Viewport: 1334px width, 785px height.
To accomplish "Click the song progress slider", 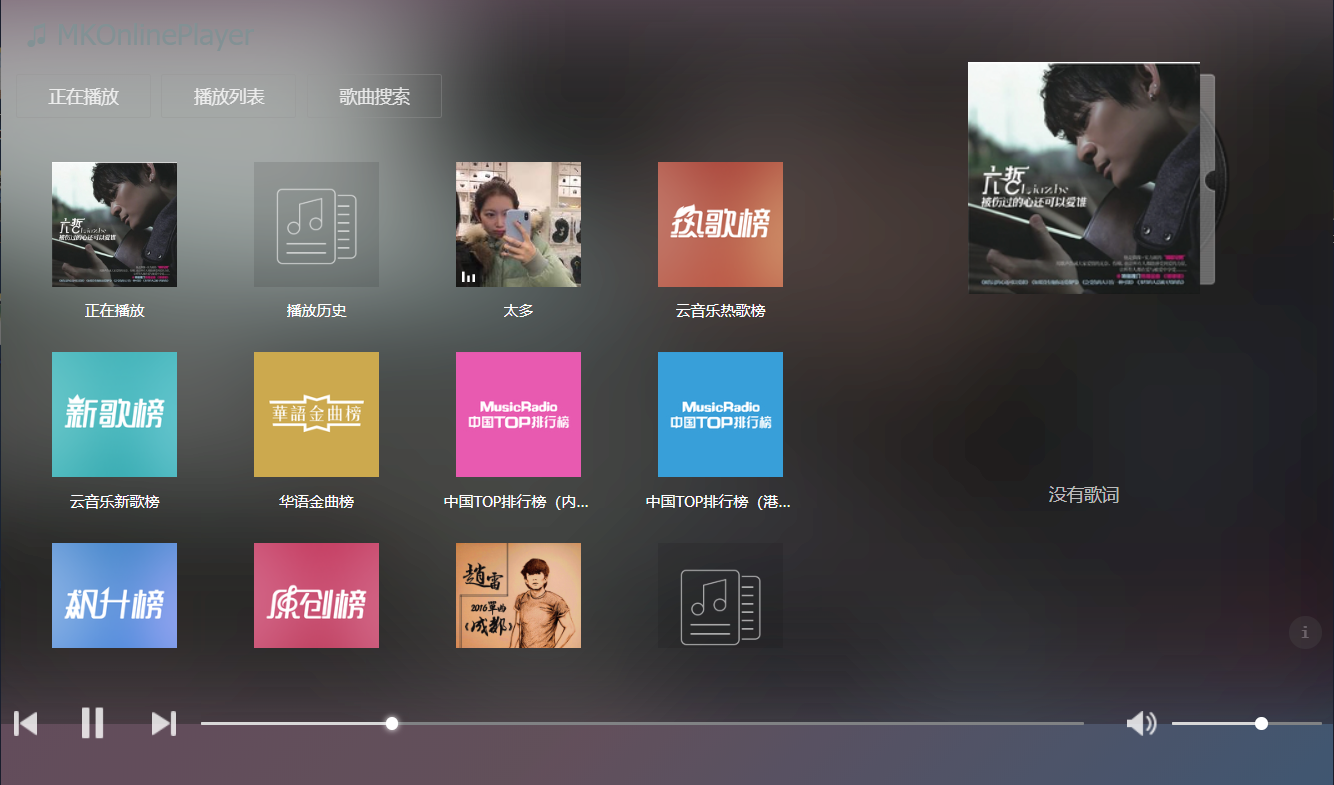I will (x=642, y=723).
